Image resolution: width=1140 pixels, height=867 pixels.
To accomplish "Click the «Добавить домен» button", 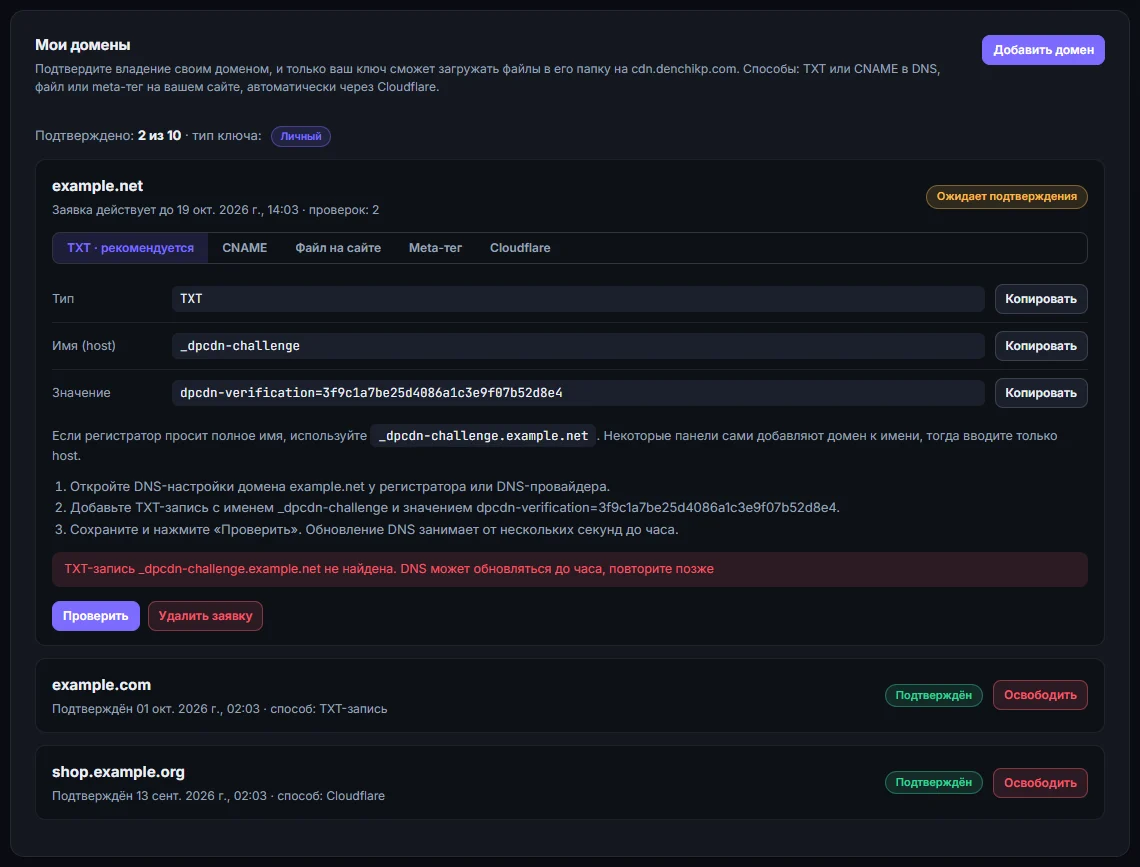I will click(1043, 50).
